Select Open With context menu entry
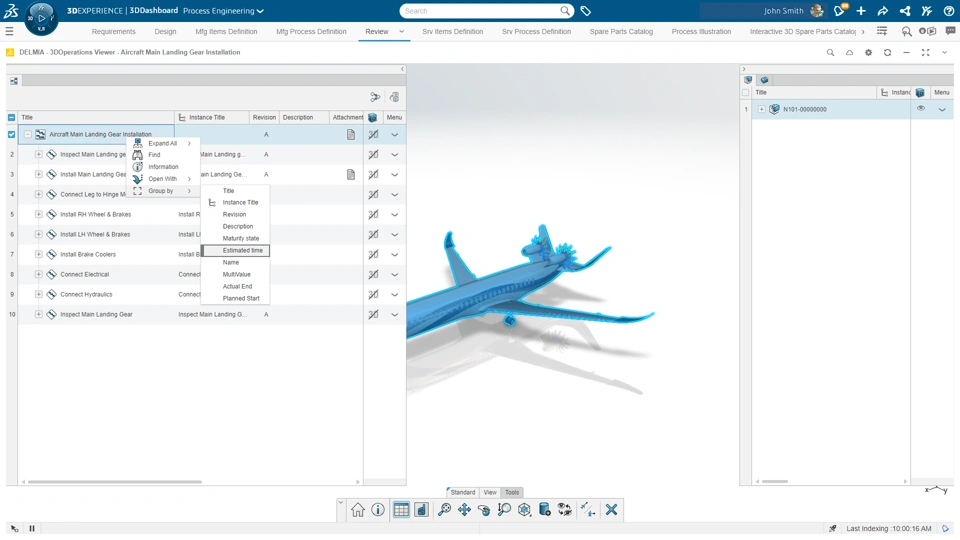 coord(163,179)
